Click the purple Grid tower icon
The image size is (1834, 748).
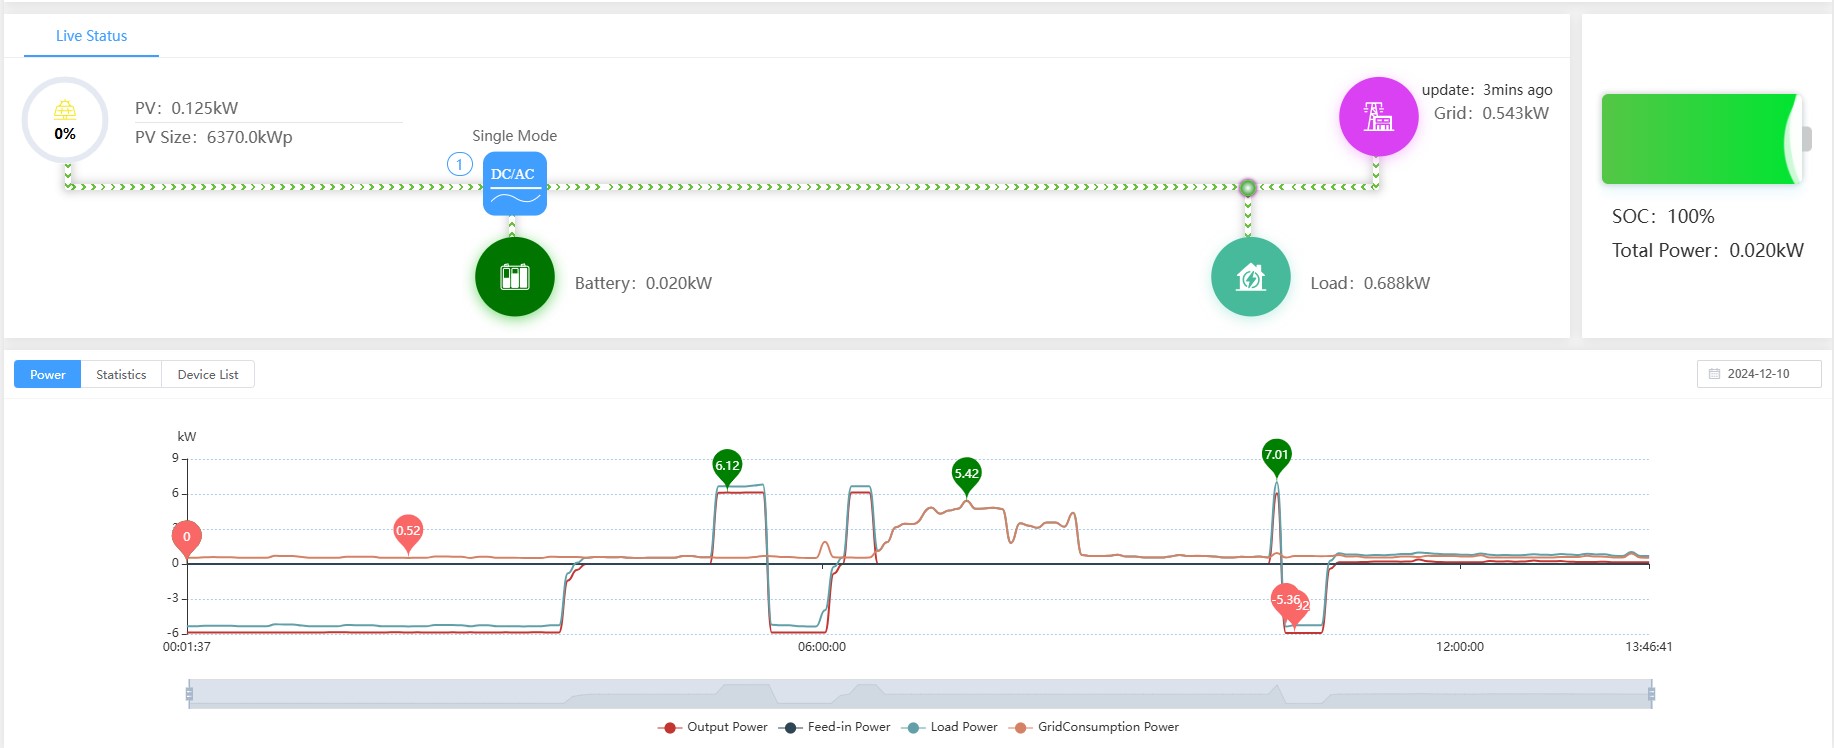1378,117
